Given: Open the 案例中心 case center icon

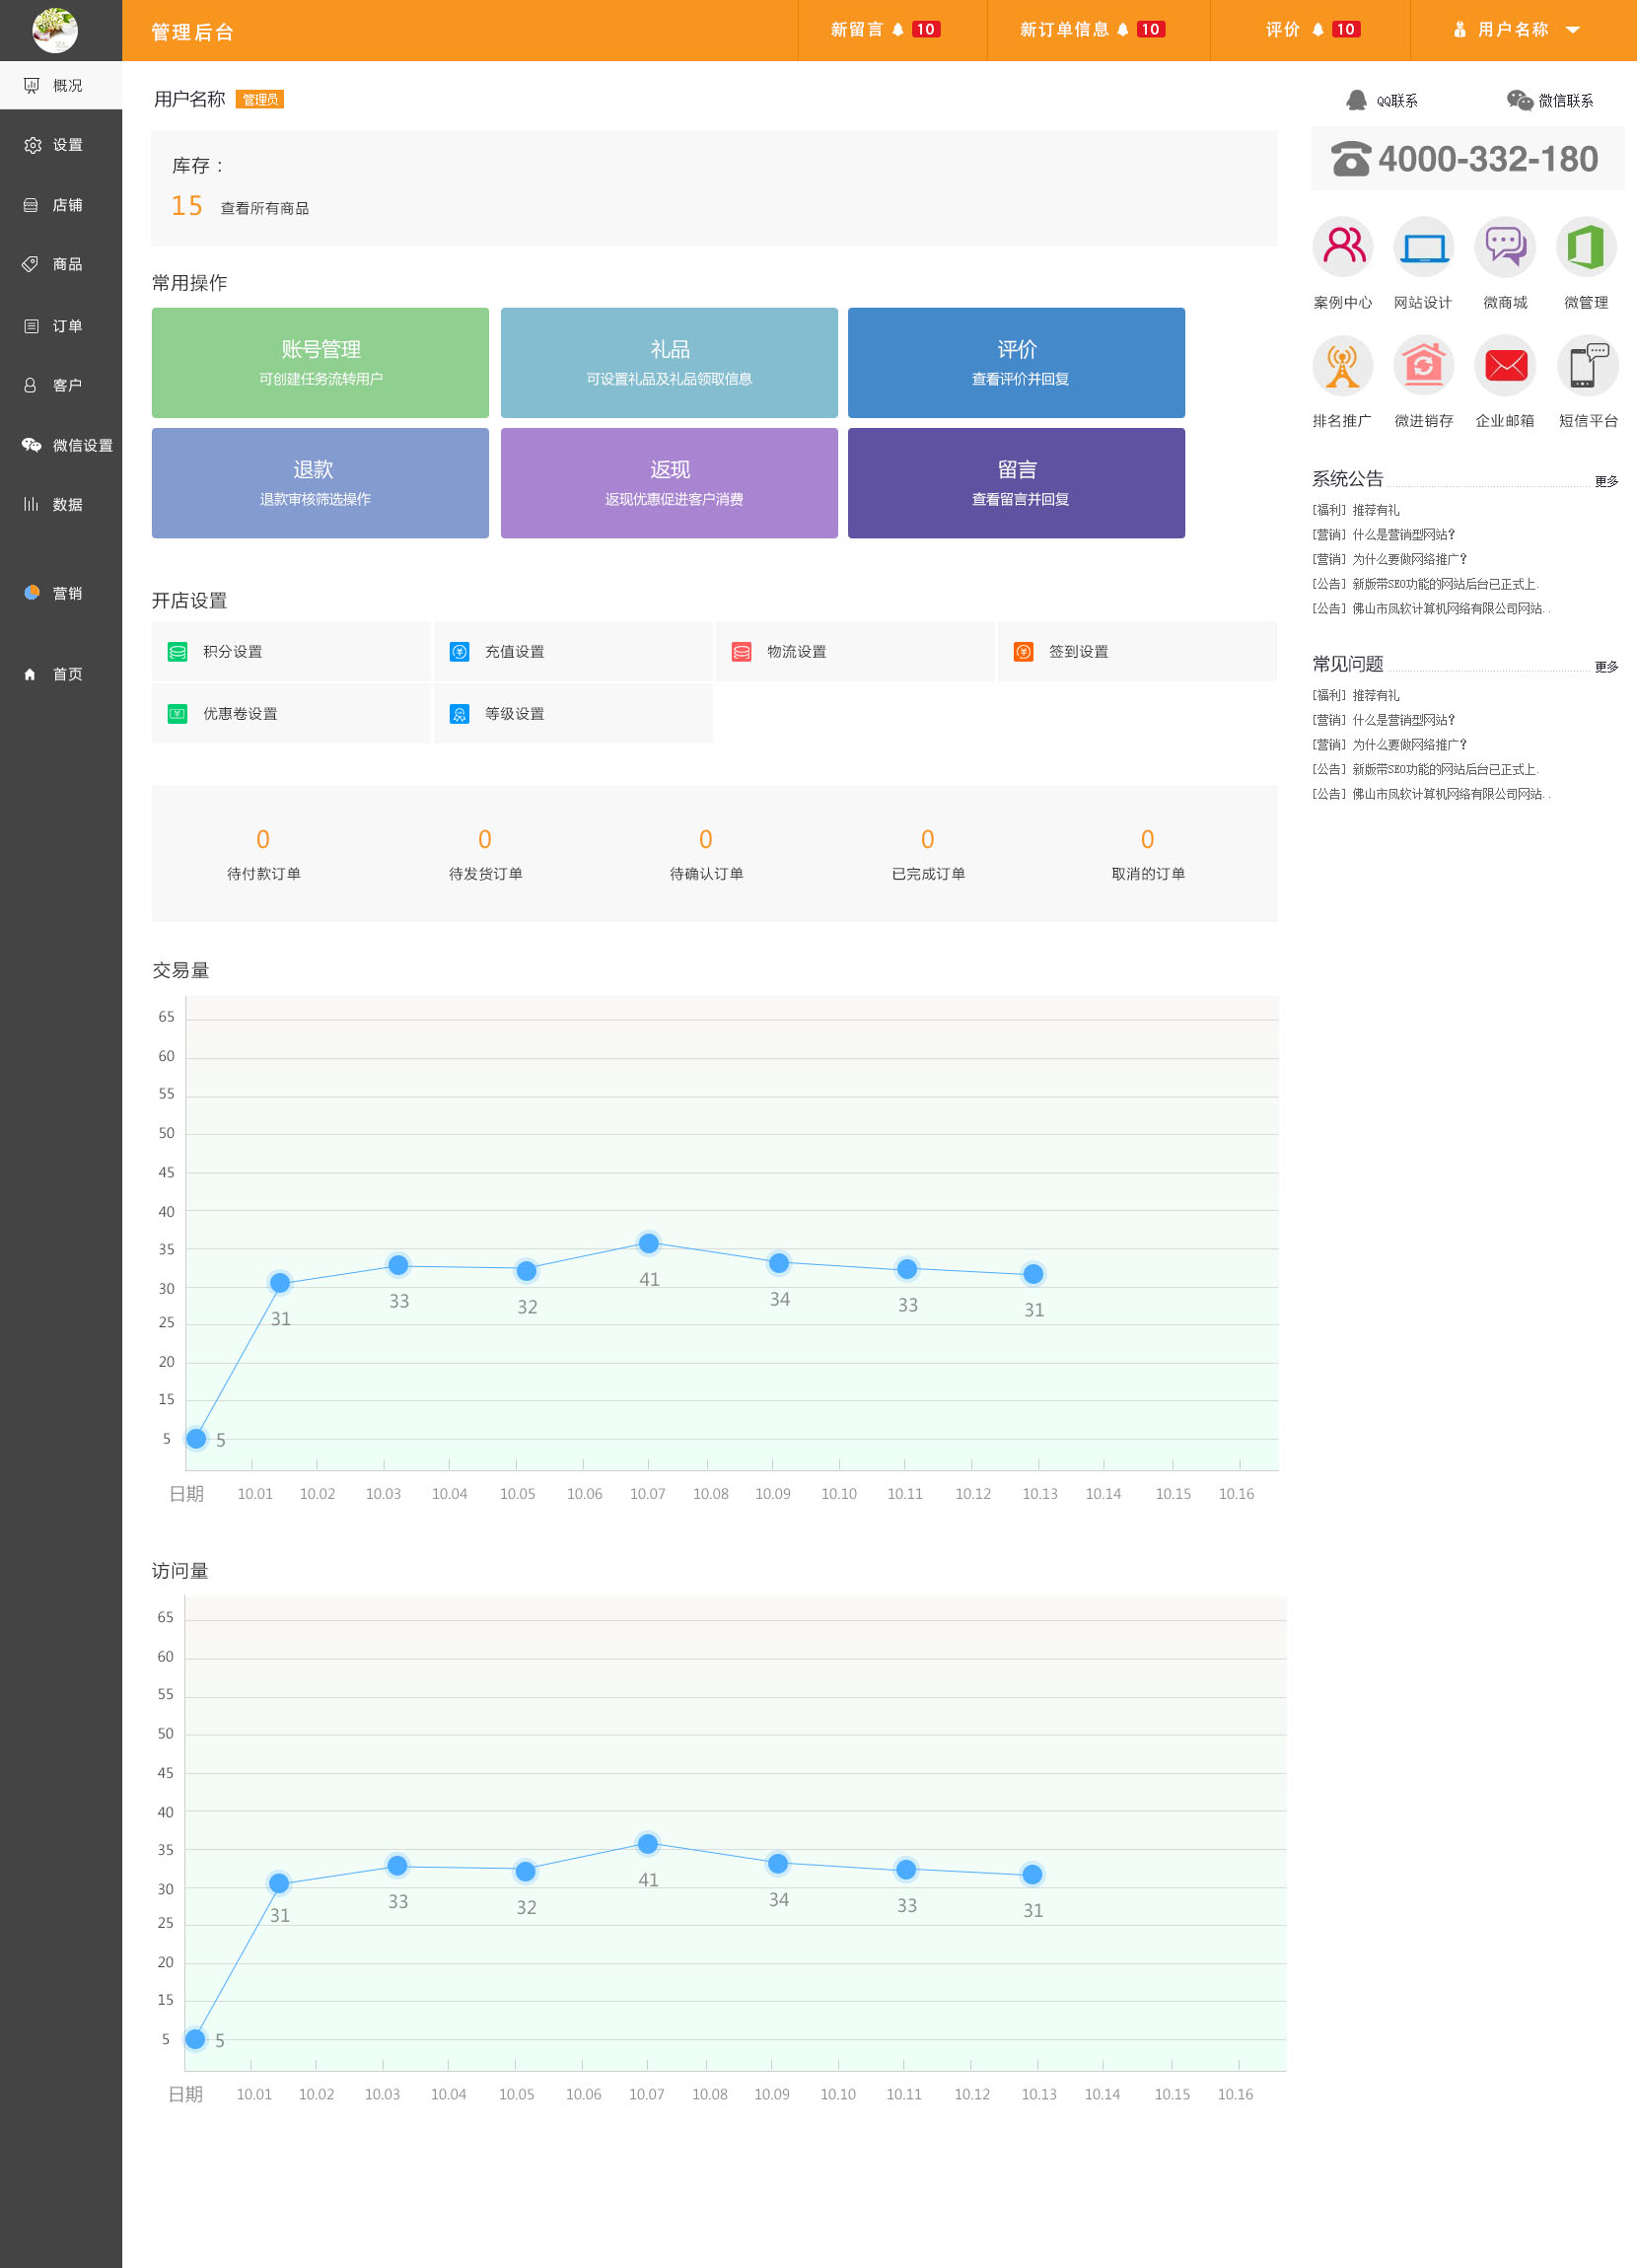Looking at the screenshot, I should 1342,247.
